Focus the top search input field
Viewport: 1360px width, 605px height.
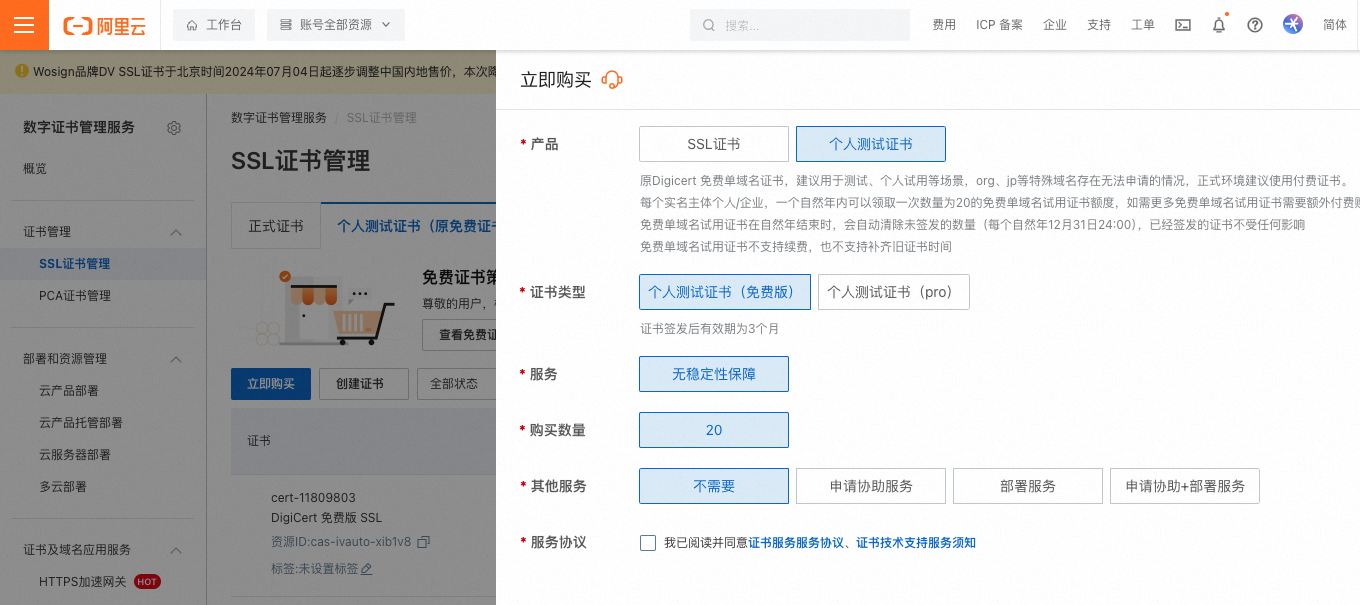pos(800,25)
